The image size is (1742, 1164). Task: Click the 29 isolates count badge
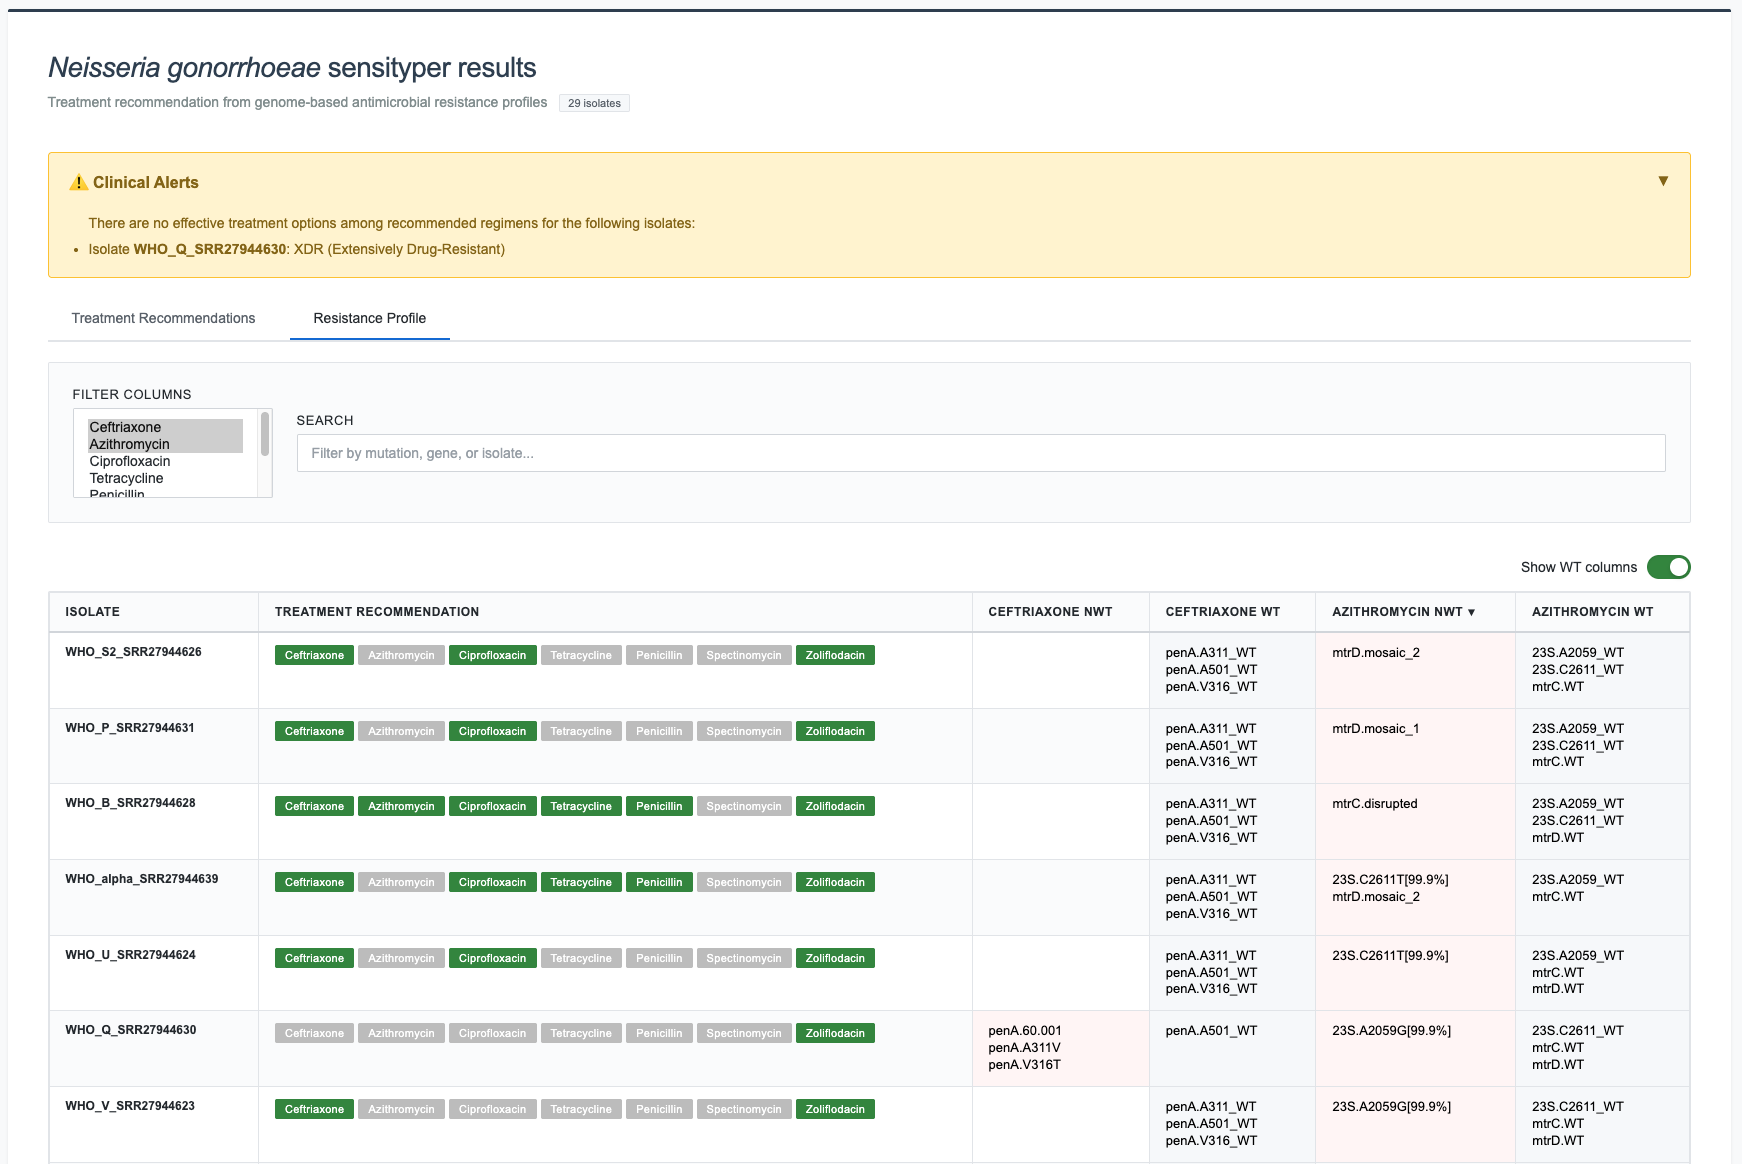pyautogui.click(x=594, y=103)
